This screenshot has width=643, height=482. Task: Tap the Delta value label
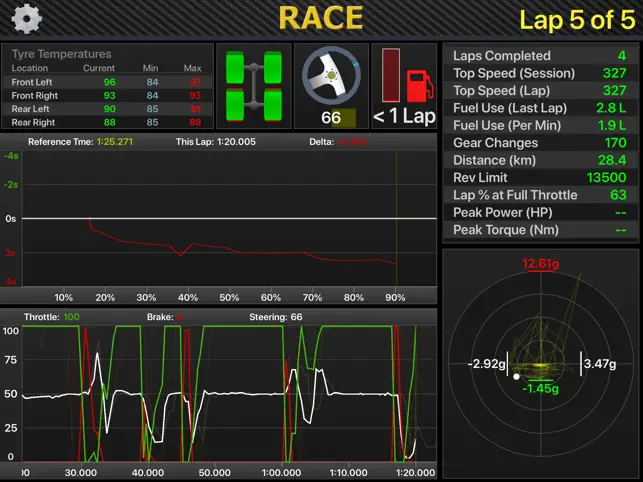[x=339, y=142]
